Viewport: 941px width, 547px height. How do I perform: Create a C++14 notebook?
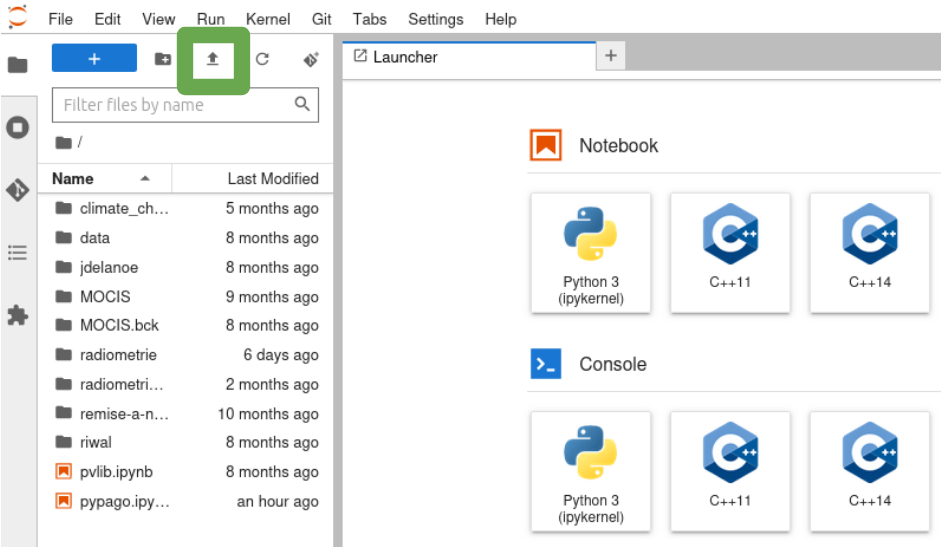pos(870,253)
